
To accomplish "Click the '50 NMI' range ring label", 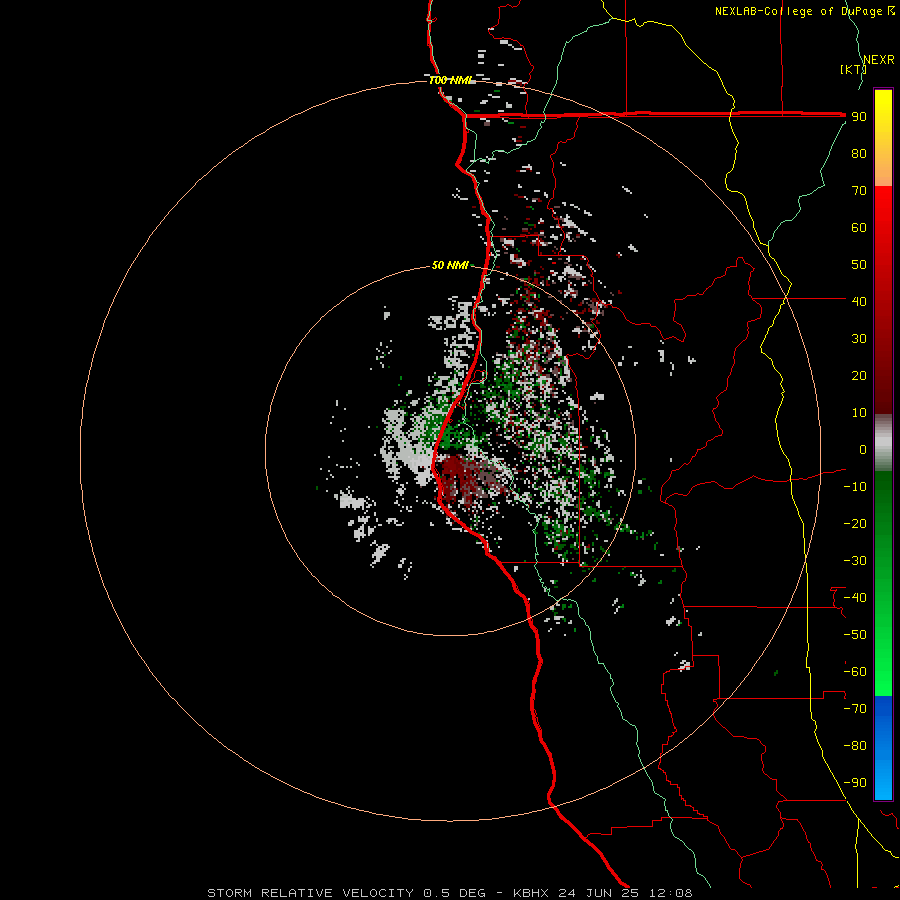I will coord(450,265).
